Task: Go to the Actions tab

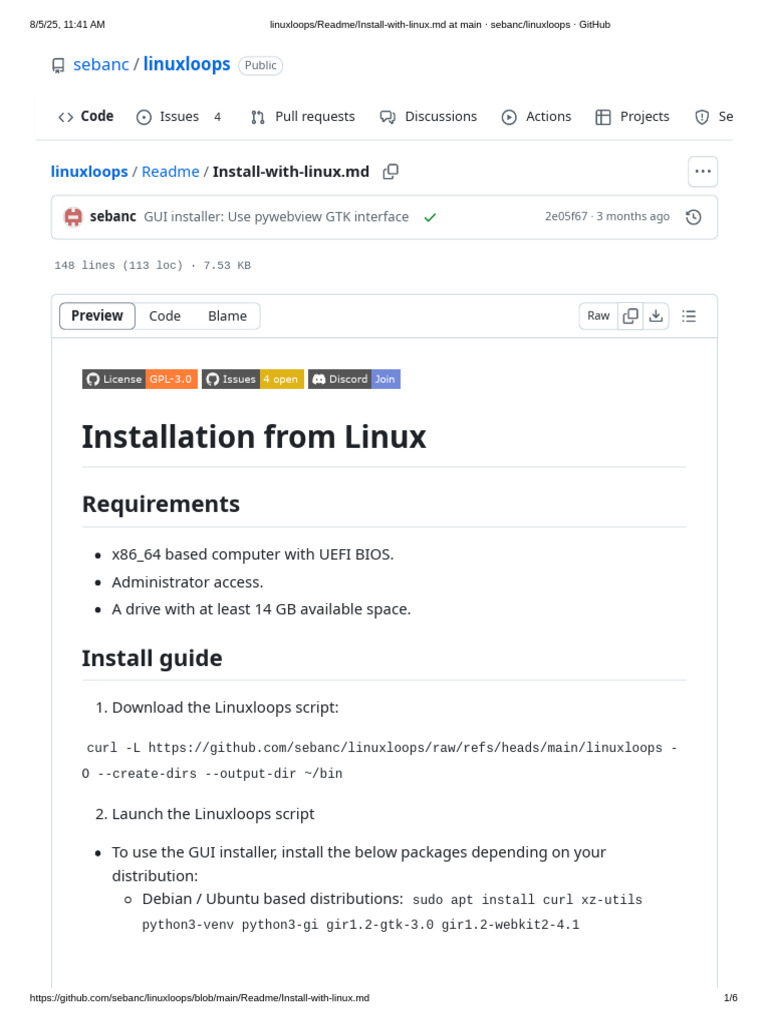Action: (x=537, y=117)
